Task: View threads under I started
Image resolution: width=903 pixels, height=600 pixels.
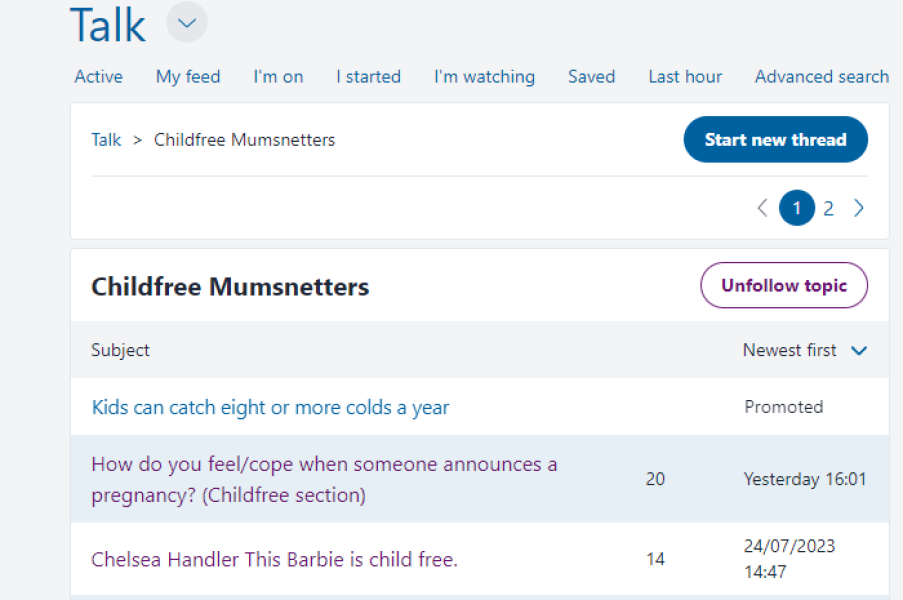Action: click(368, 77)
